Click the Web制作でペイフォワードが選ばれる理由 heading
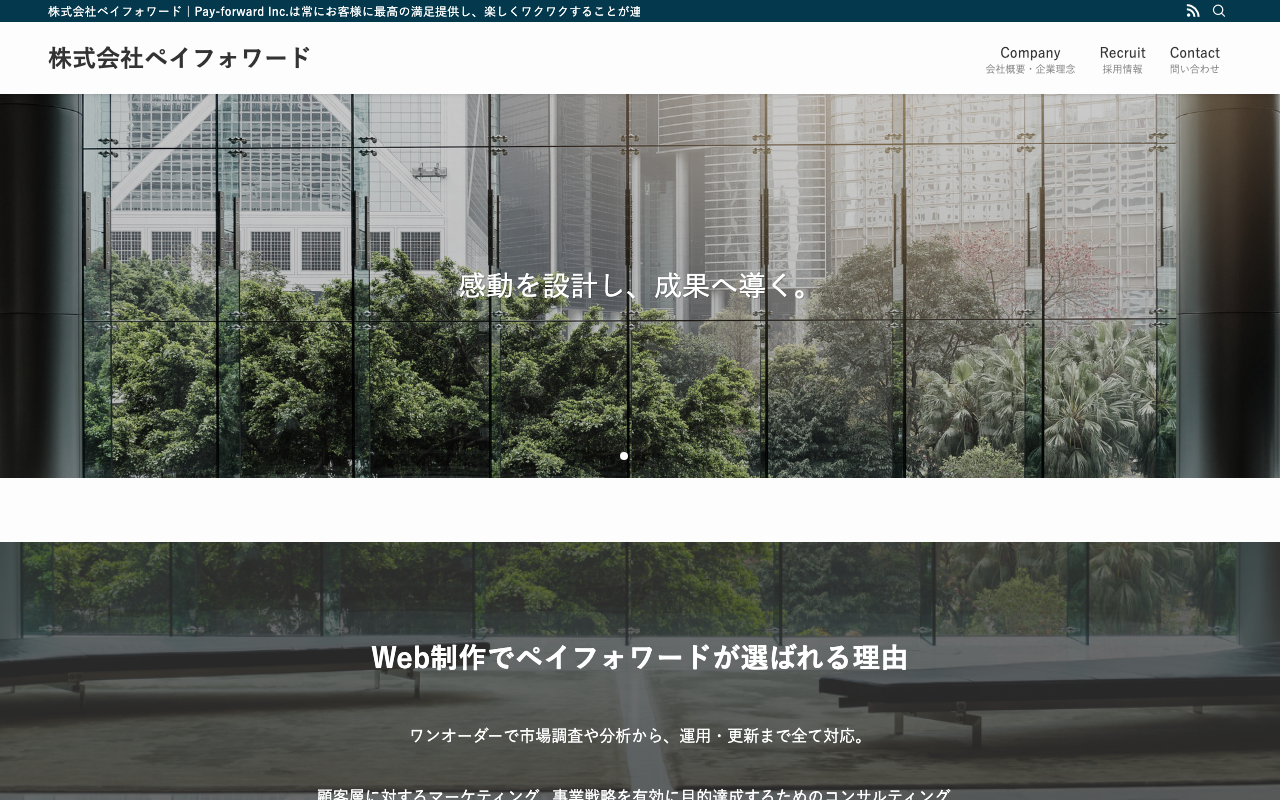Screen dimensions: 1280x800 pyautogui.click(x=640, y=657)
